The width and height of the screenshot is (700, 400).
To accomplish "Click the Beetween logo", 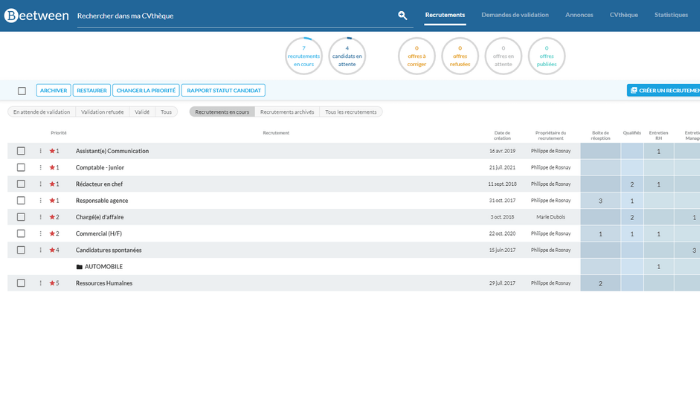I will click(x=35, y=15).
